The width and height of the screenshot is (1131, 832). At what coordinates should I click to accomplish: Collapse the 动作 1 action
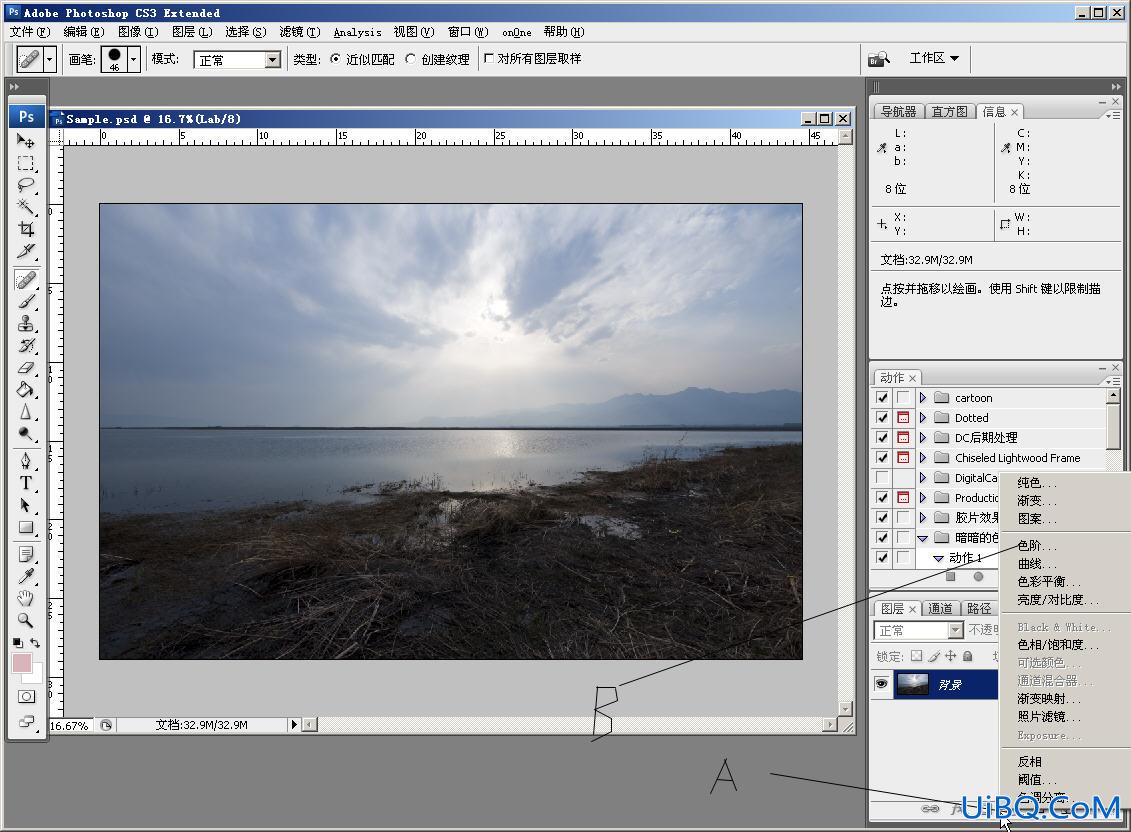point(938,558)
